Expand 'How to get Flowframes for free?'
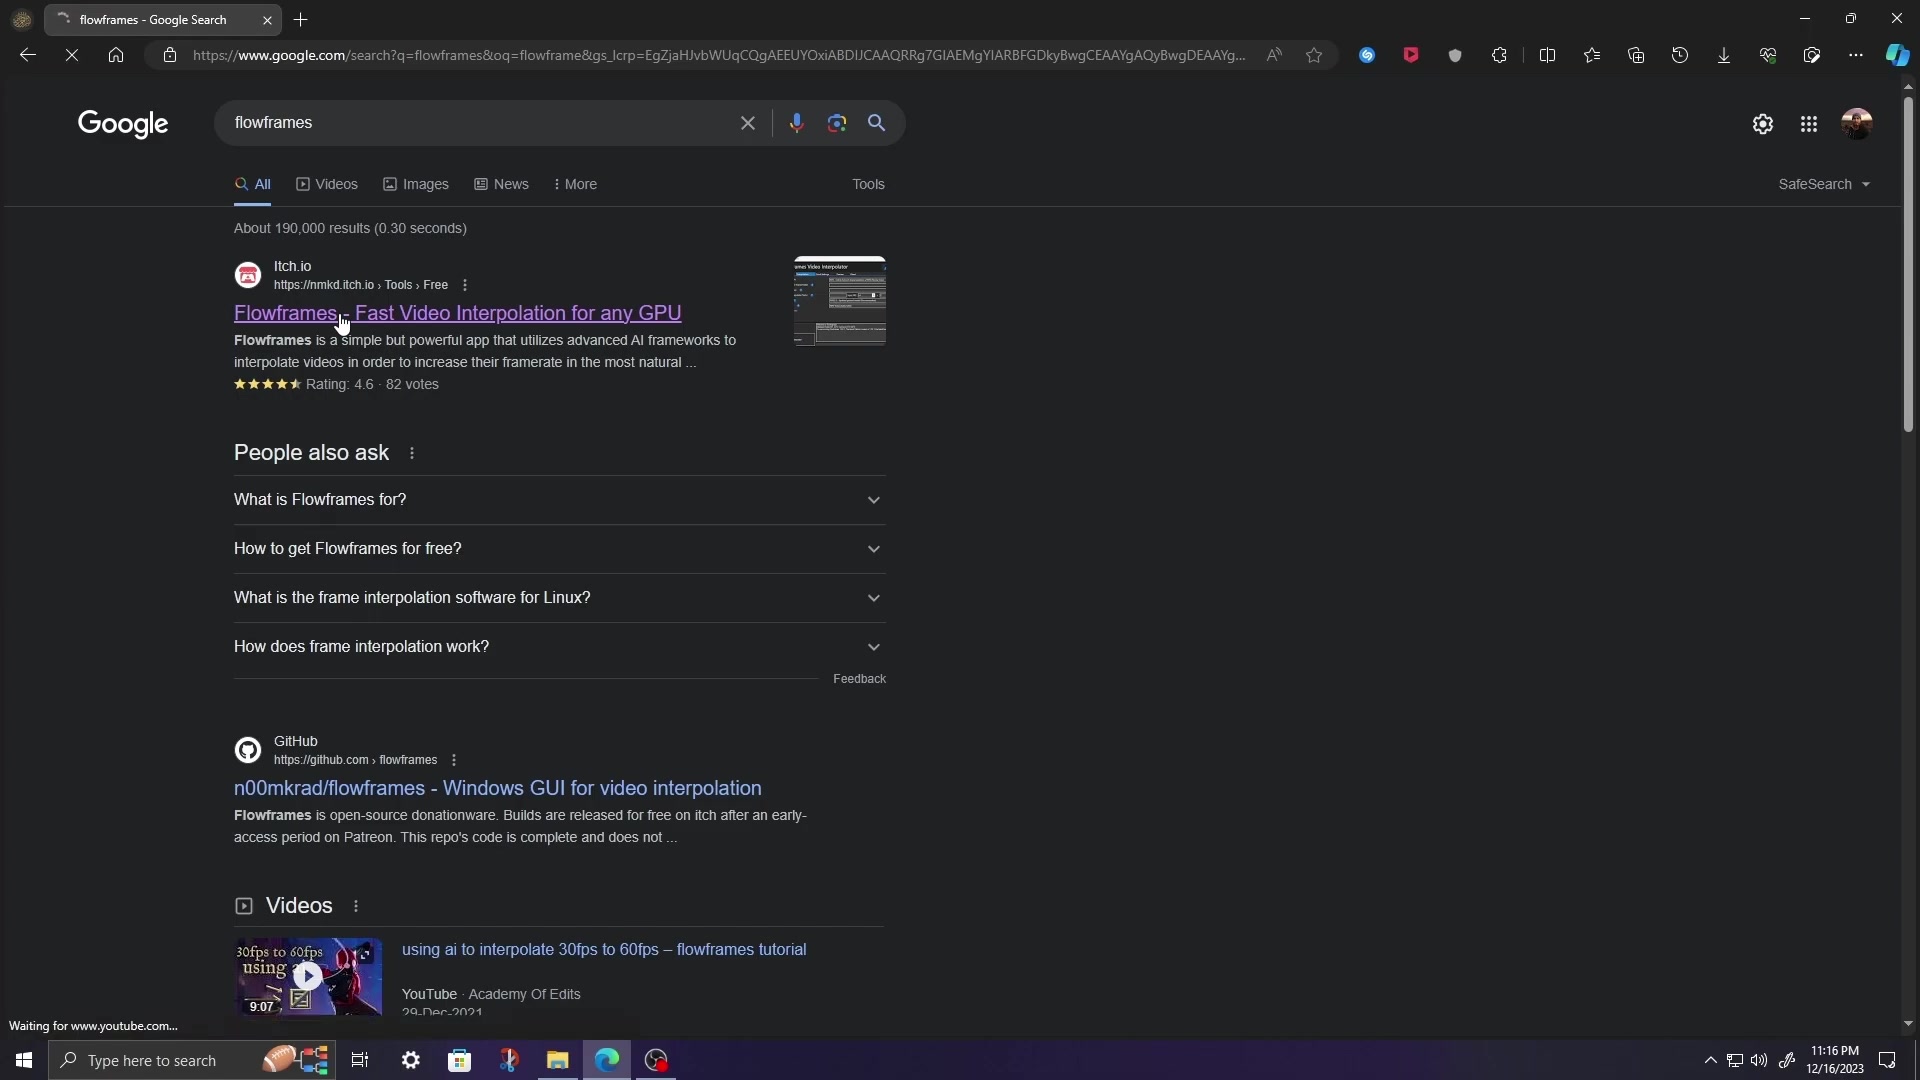Viewport: 1920px width, 1080px height. click(560, 549)
